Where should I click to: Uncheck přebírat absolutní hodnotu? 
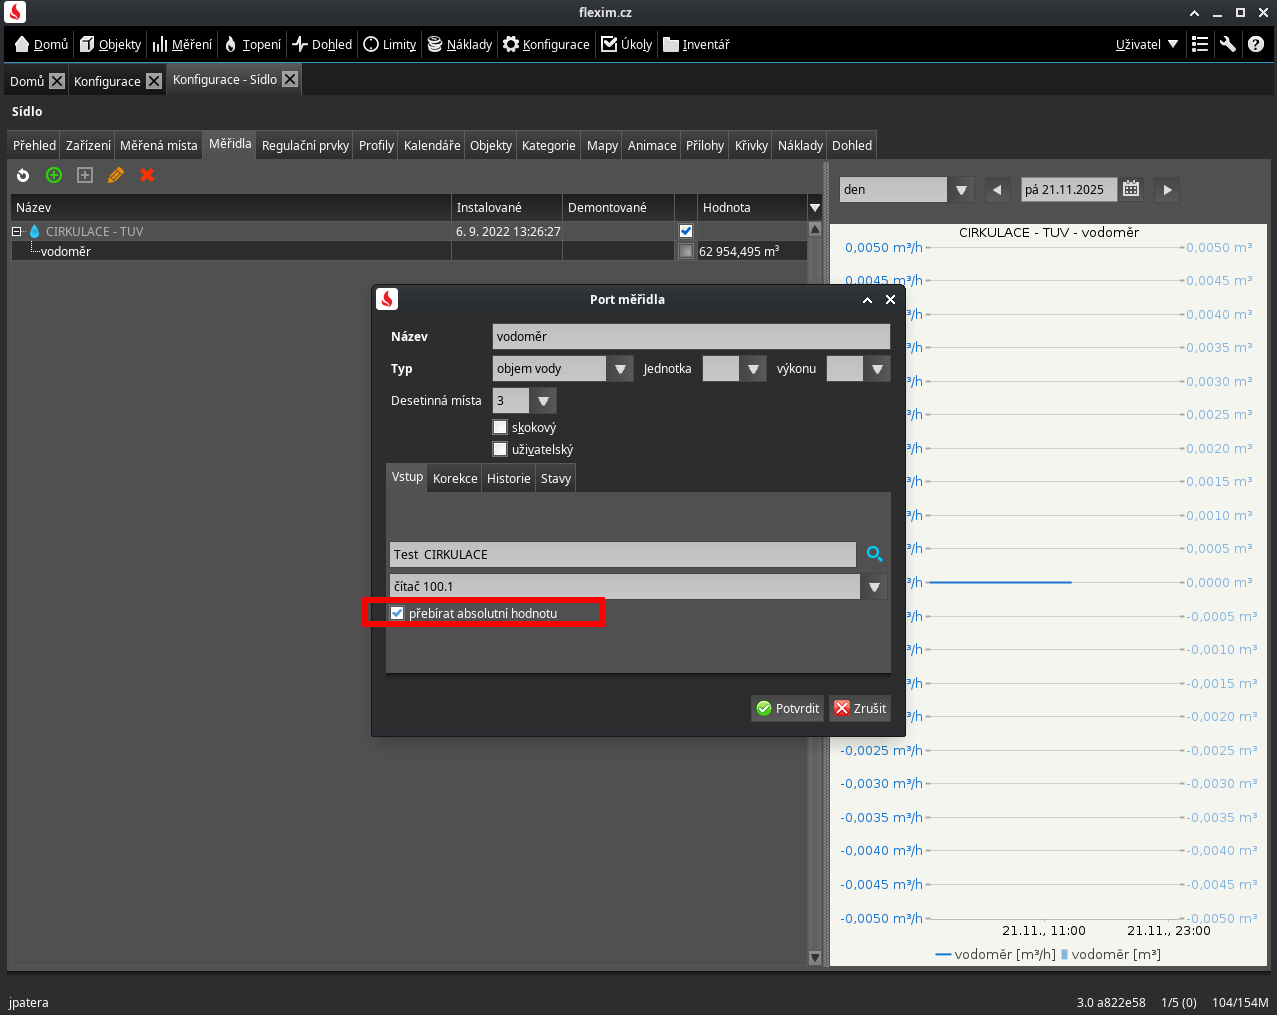(397, 613)
